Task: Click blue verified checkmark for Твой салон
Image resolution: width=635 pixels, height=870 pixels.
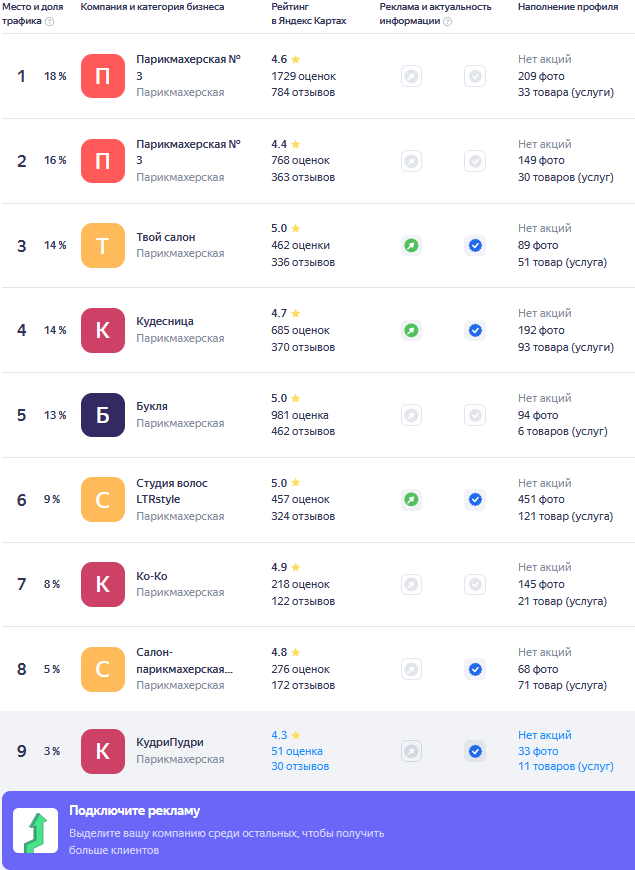Action: [475, 245]
